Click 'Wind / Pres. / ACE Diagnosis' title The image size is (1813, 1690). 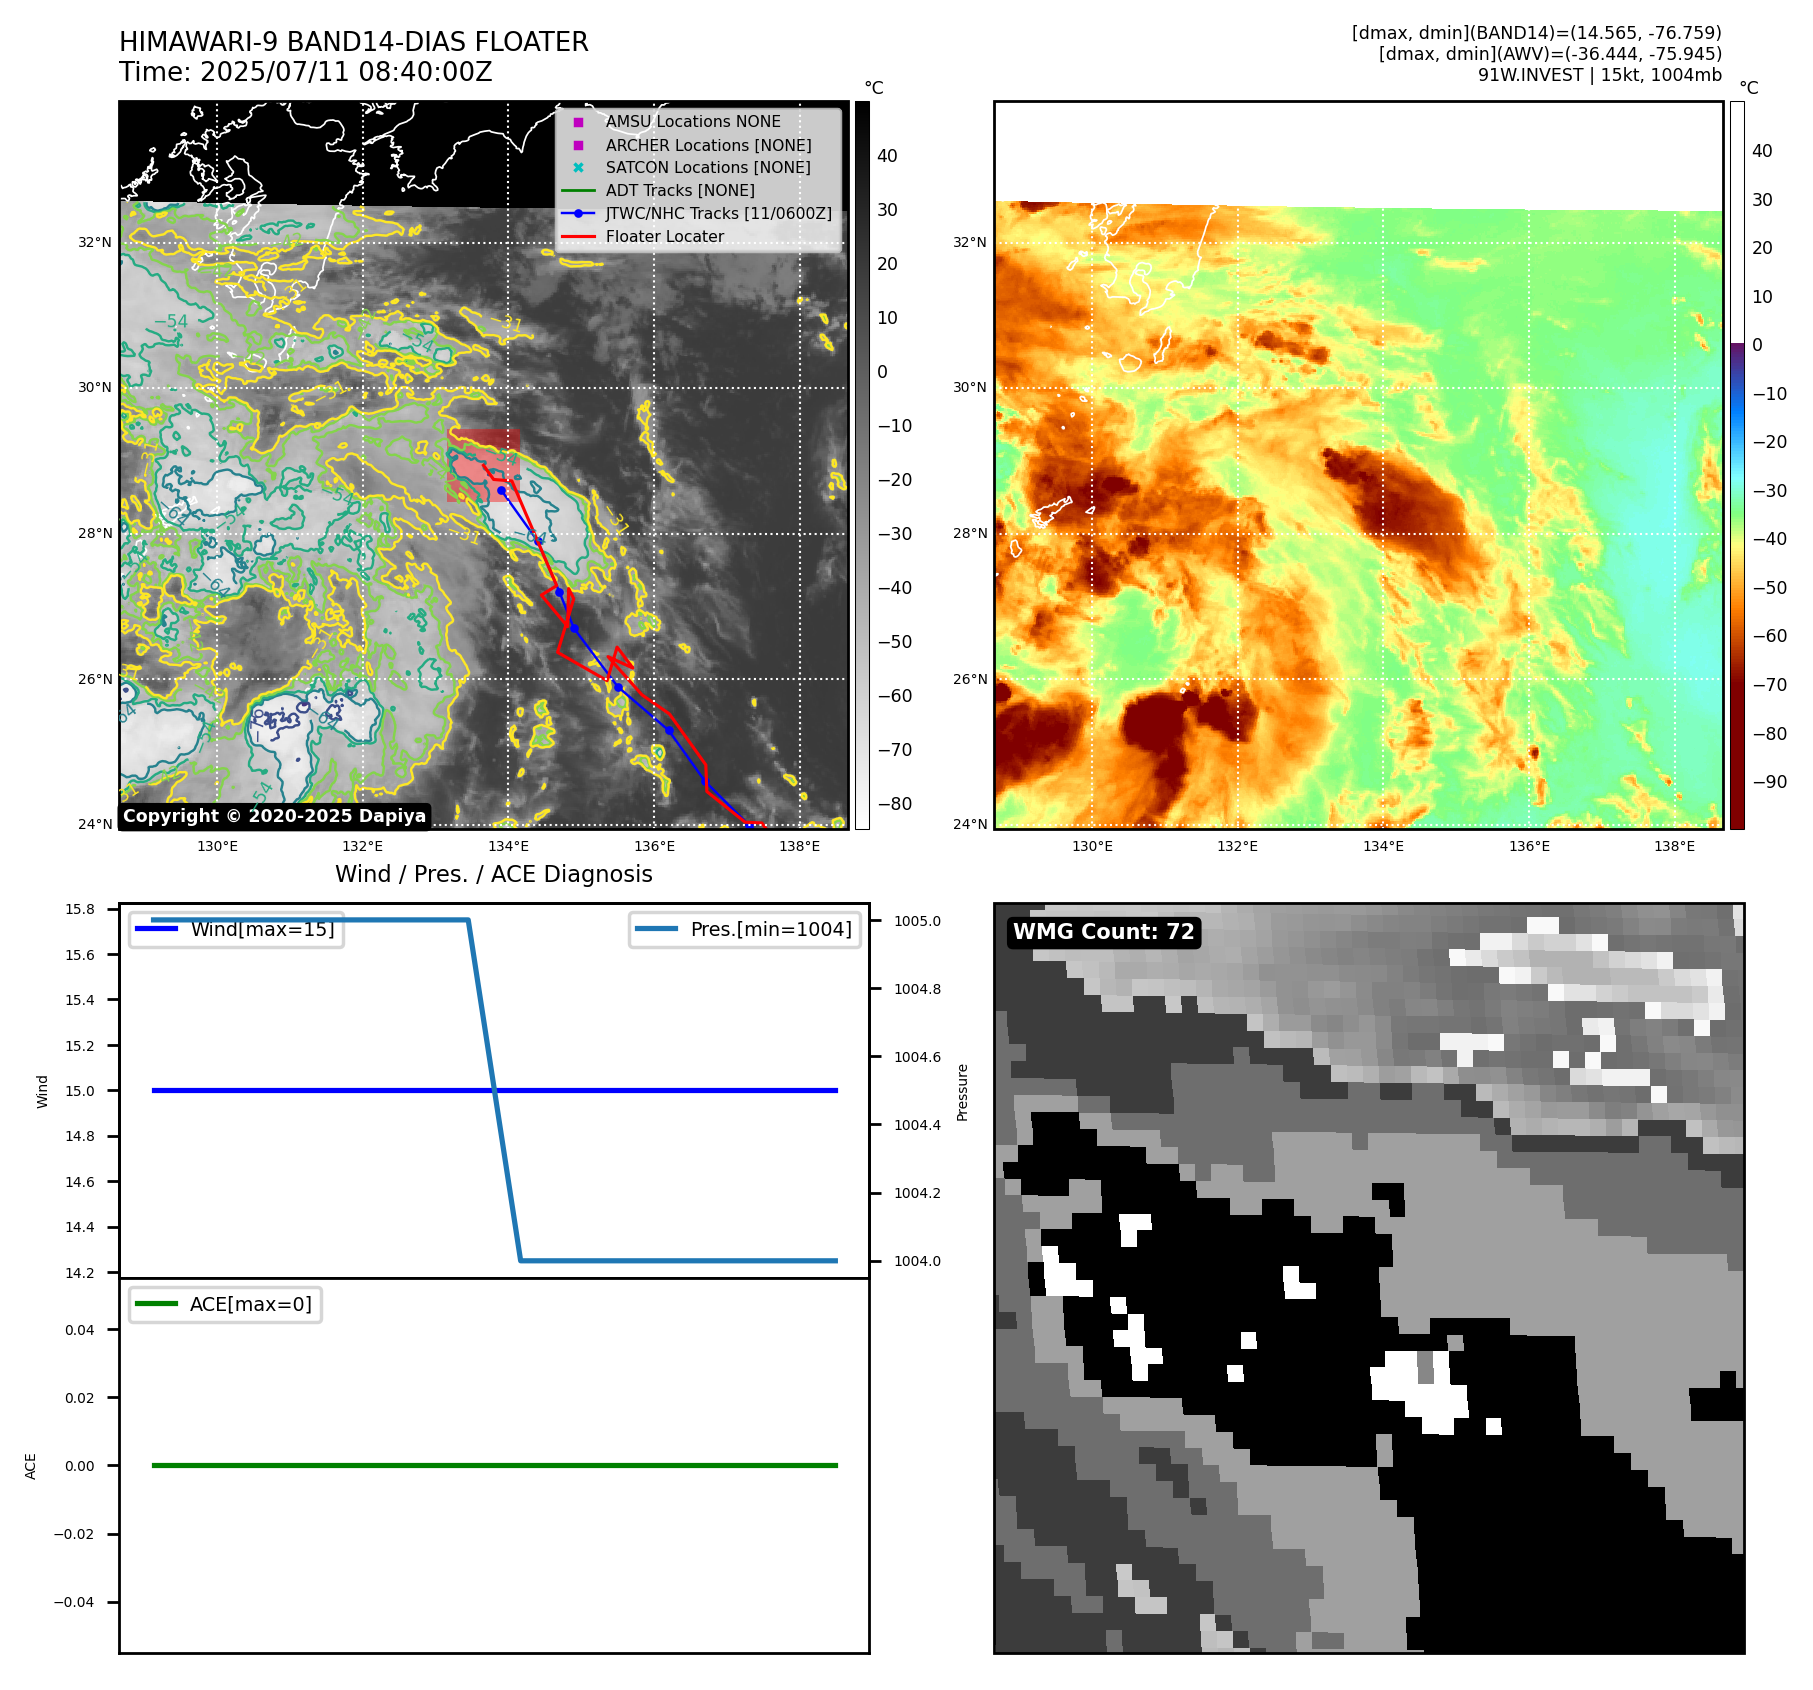(494, 874)
